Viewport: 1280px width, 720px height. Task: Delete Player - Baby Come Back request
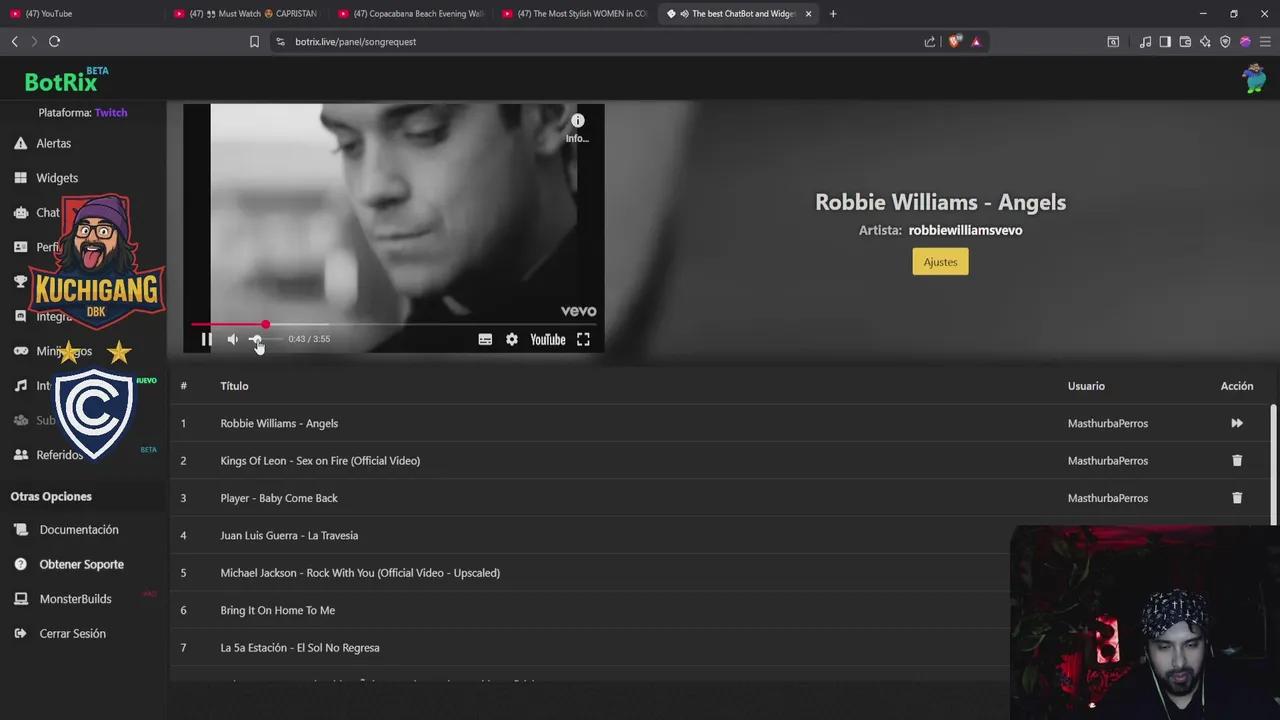1237,498
